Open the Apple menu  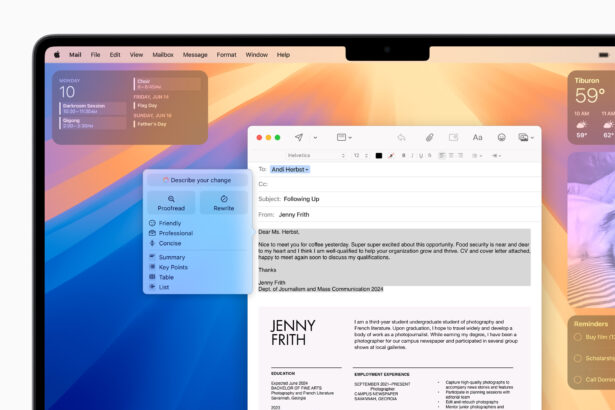57,55
